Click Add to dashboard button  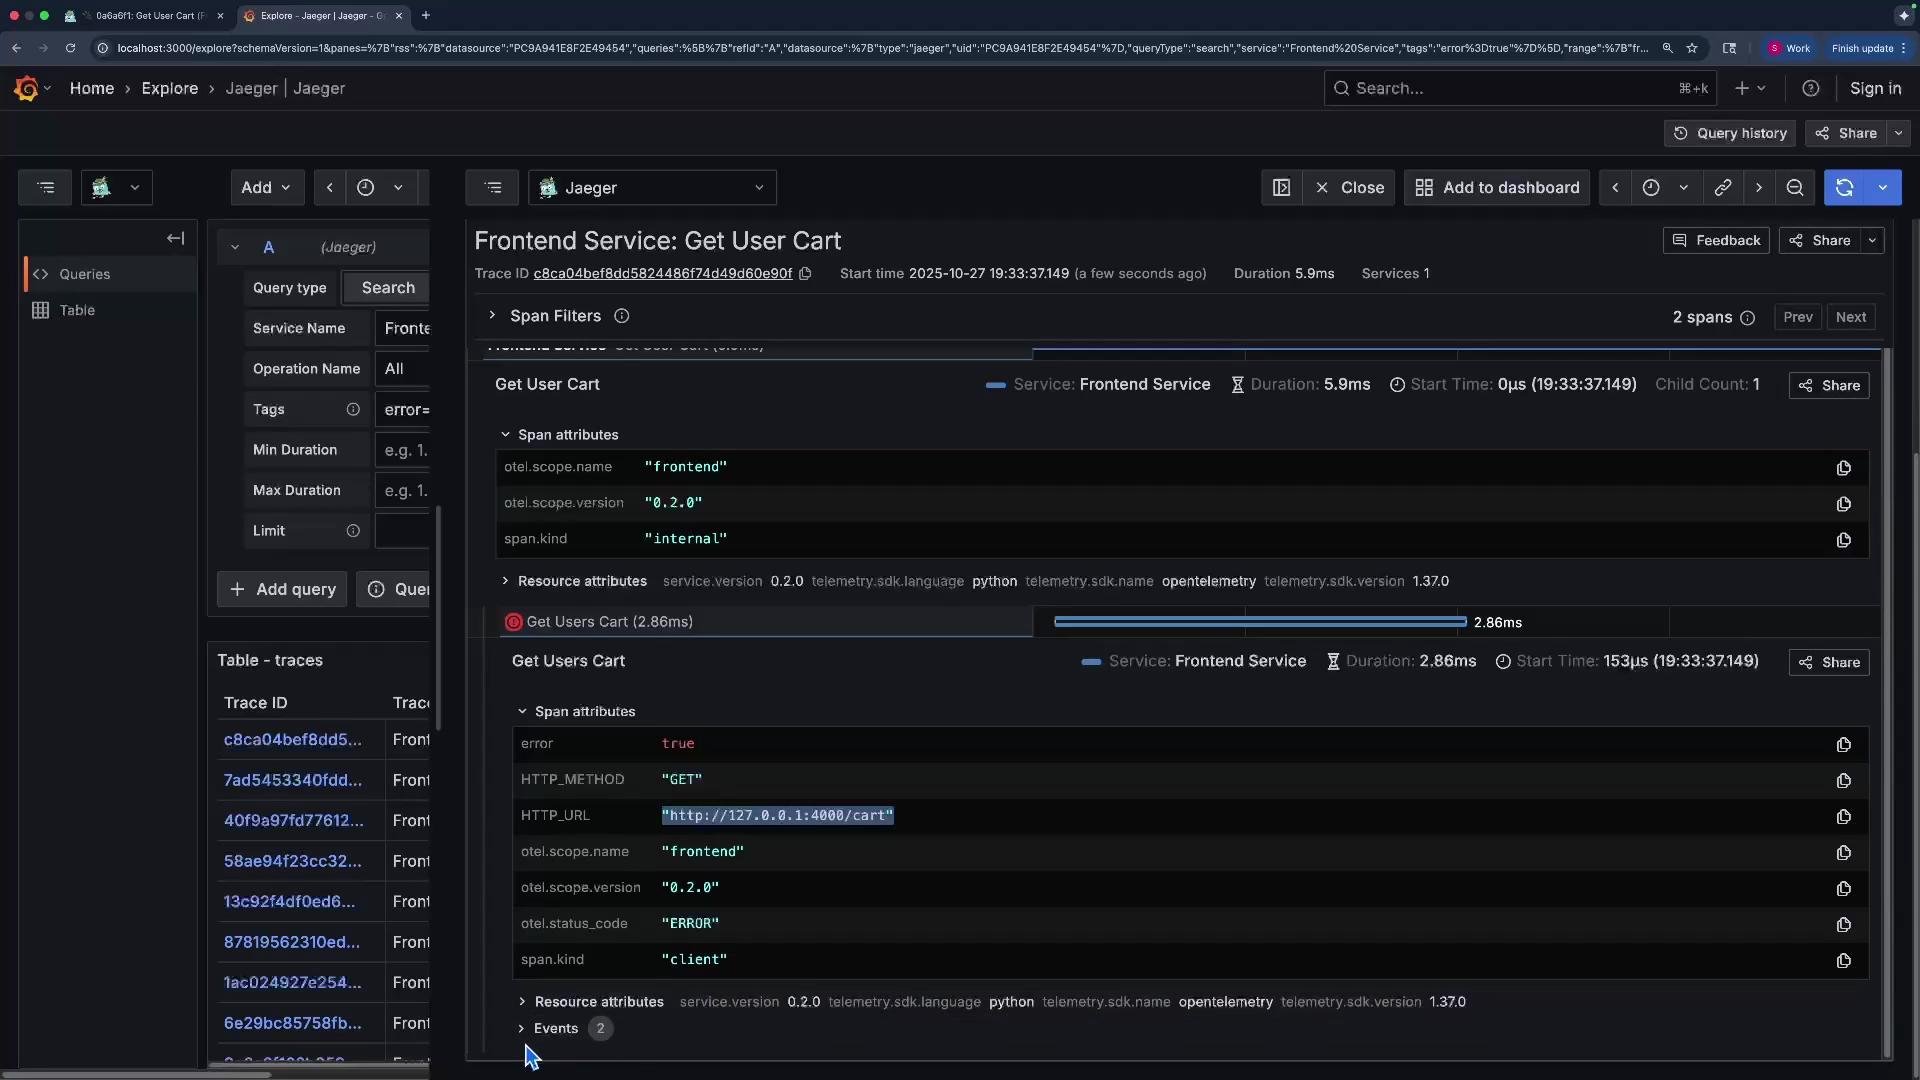tap(1497, 187)
